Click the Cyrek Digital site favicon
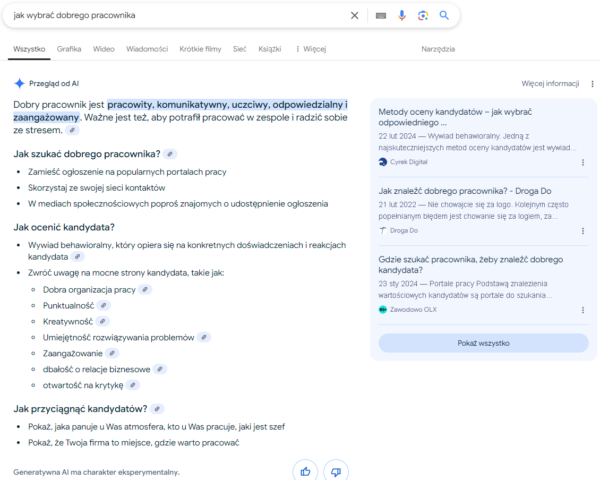 pos(383,162)
